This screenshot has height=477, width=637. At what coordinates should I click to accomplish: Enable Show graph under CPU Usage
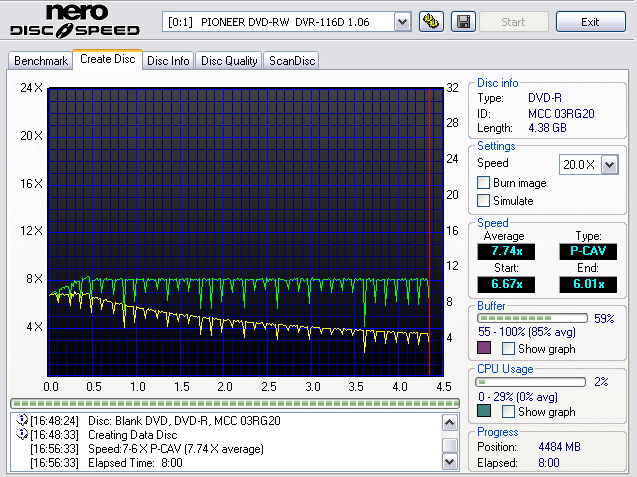(x=509, y=412)
